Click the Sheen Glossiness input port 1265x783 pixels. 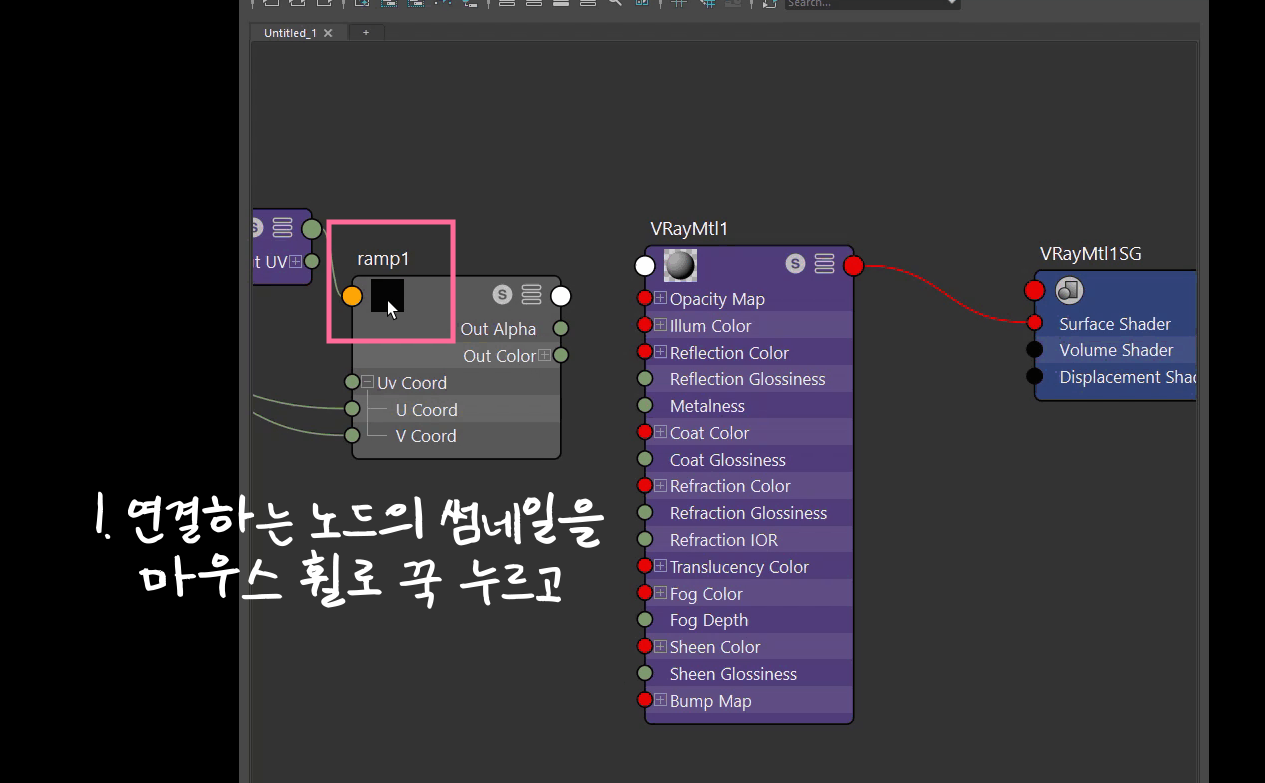pyautogui.click(x=645, y=673)
